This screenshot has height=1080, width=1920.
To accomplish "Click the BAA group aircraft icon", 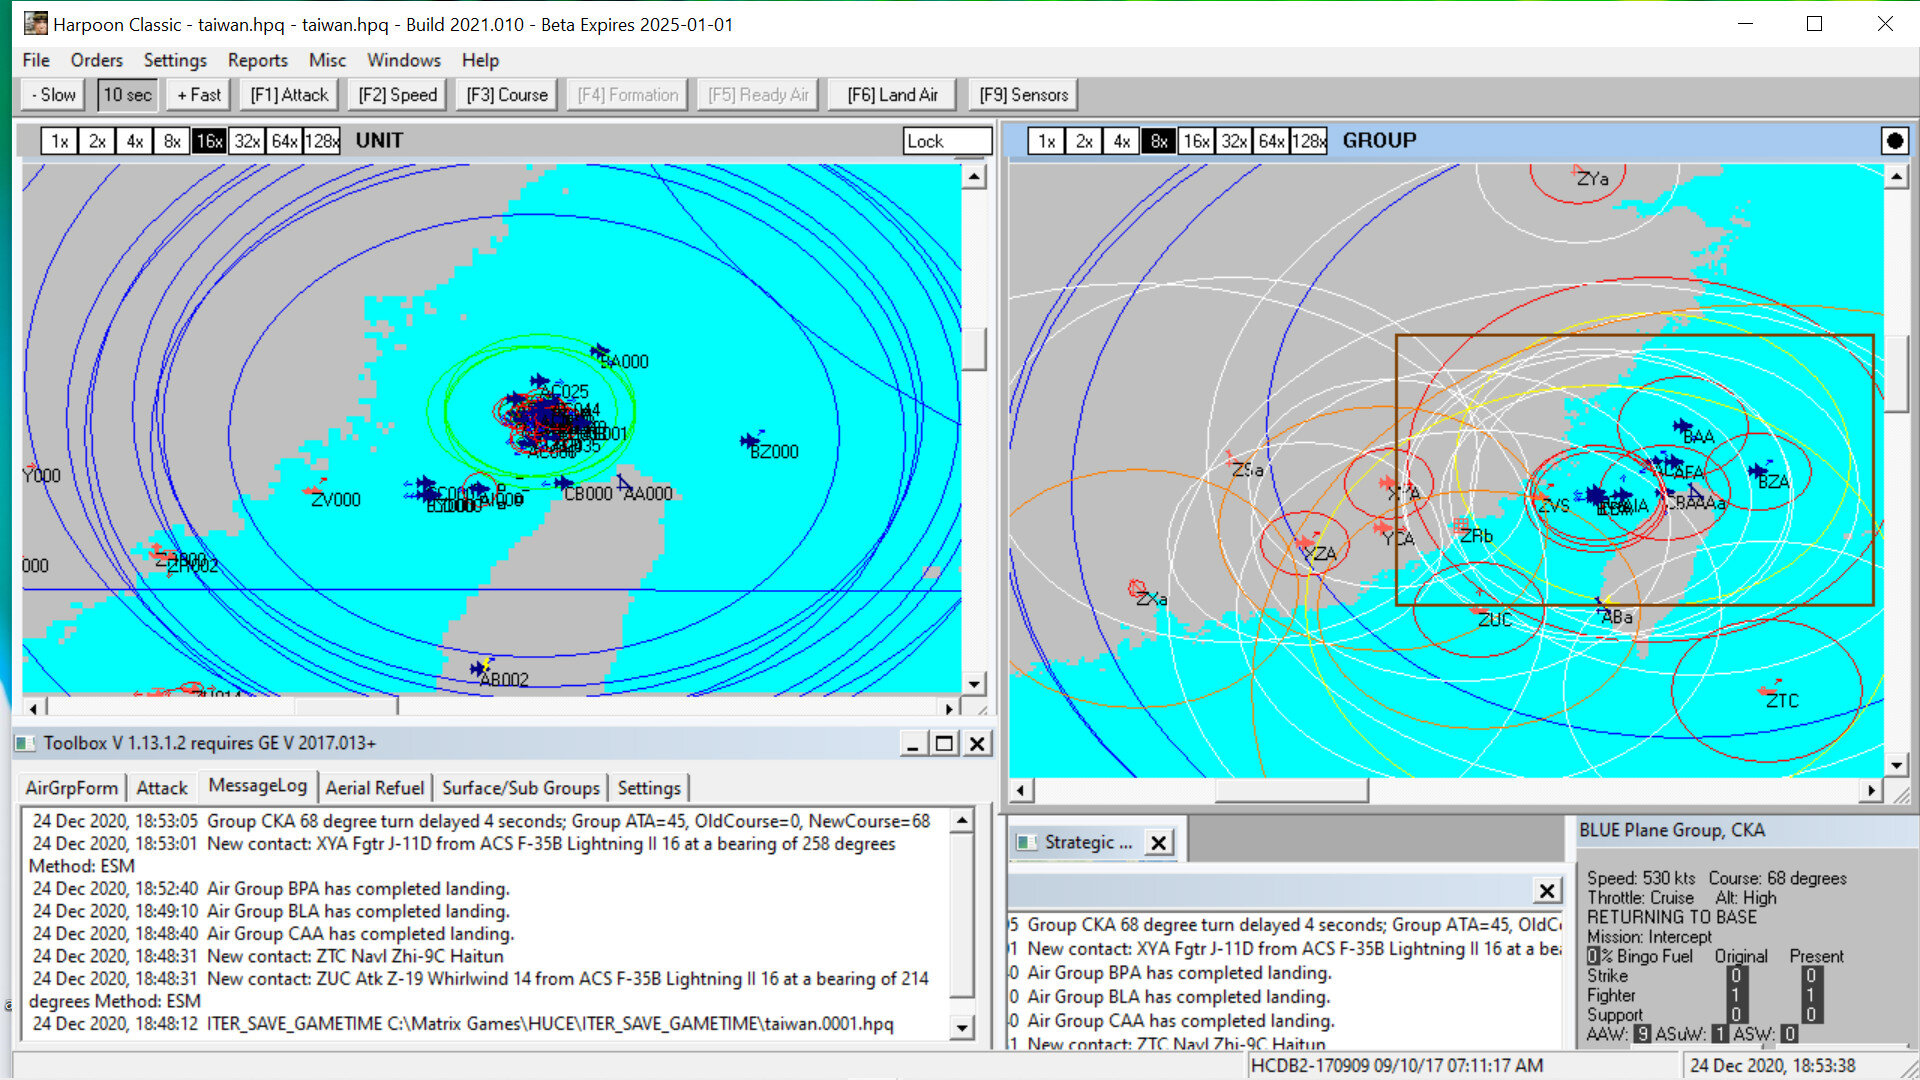I will (x=1683, y=427).
